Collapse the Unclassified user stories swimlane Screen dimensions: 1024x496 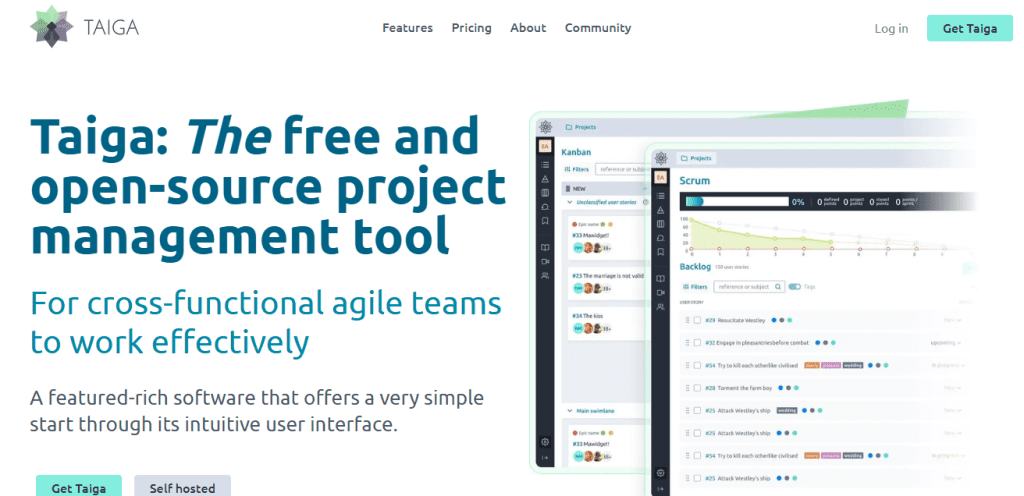point(569,202)
